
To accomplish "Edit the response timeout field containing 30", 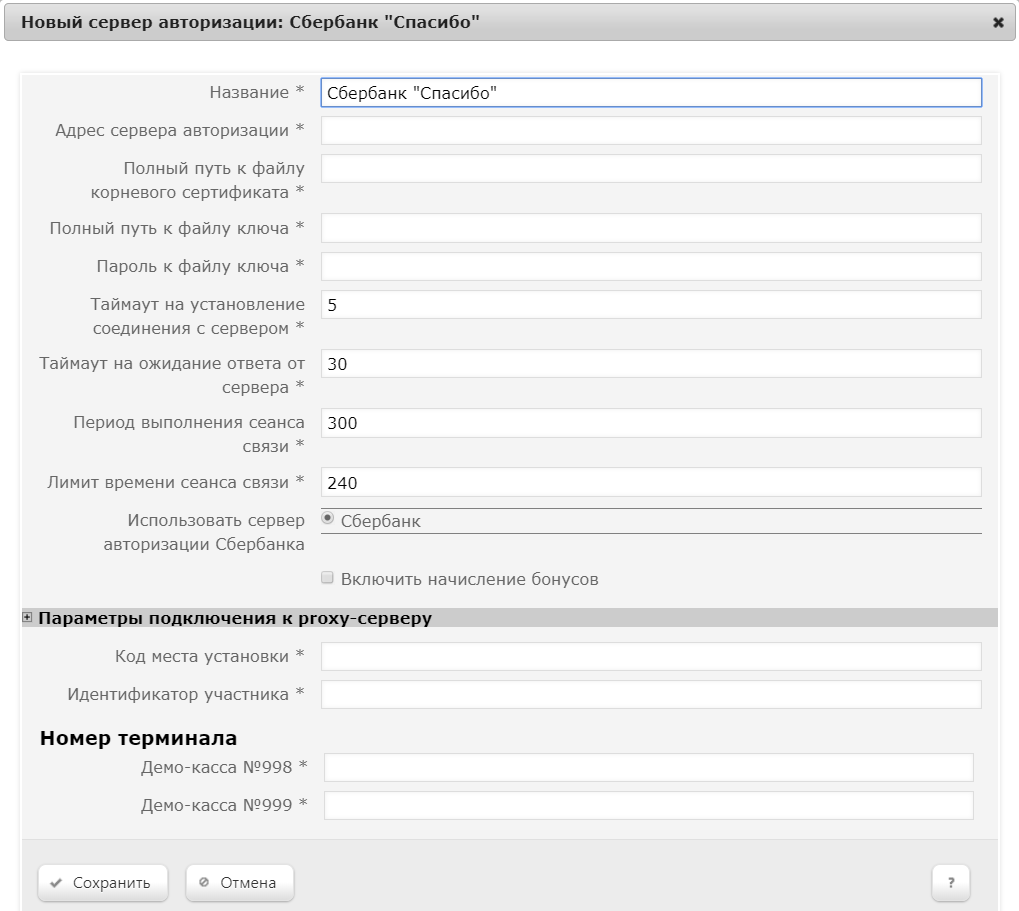I will 651,364.
